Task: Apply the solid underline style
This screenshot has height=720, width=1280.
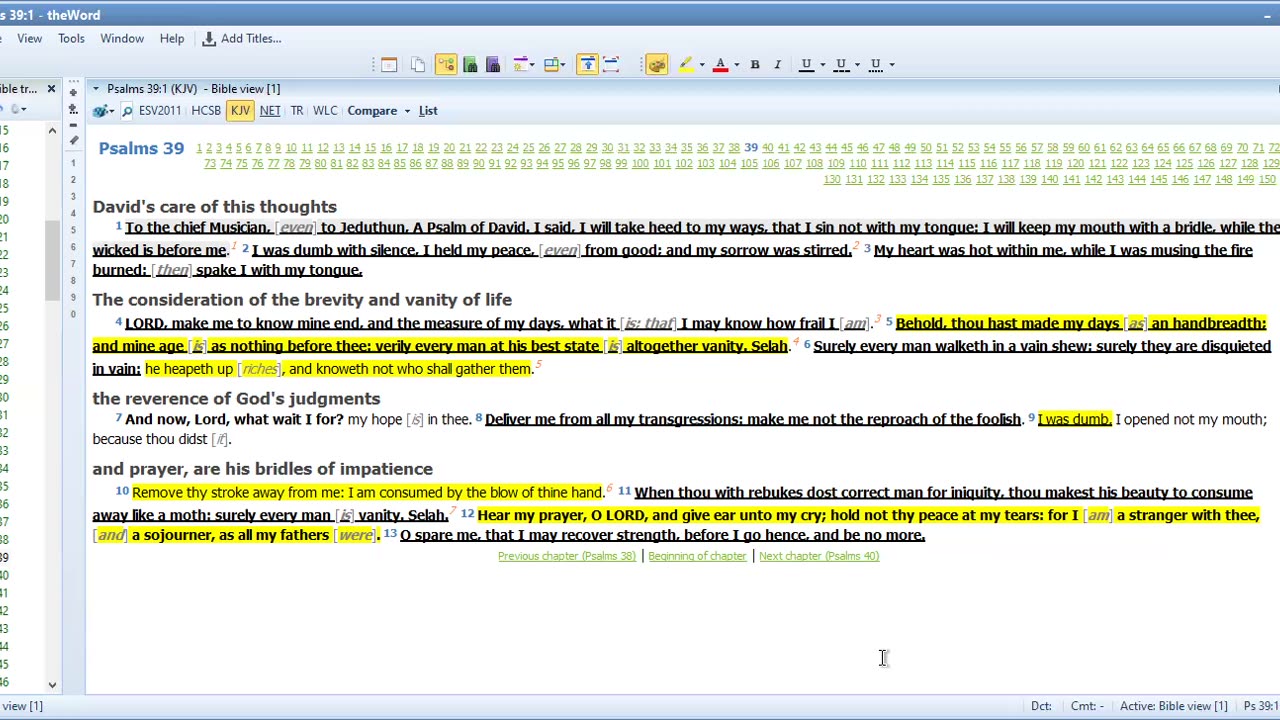Action: (806, 64)
